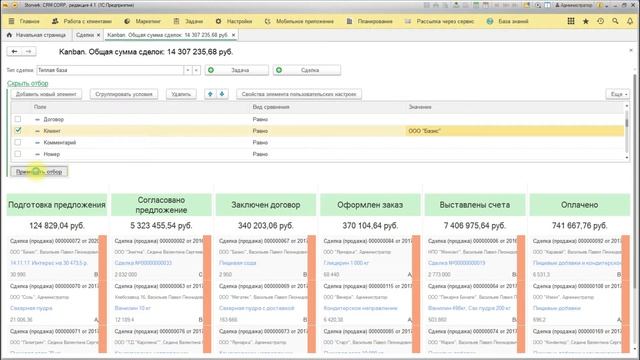Click the Удалить filter button

pyautogui.click(x=181, y=94)
